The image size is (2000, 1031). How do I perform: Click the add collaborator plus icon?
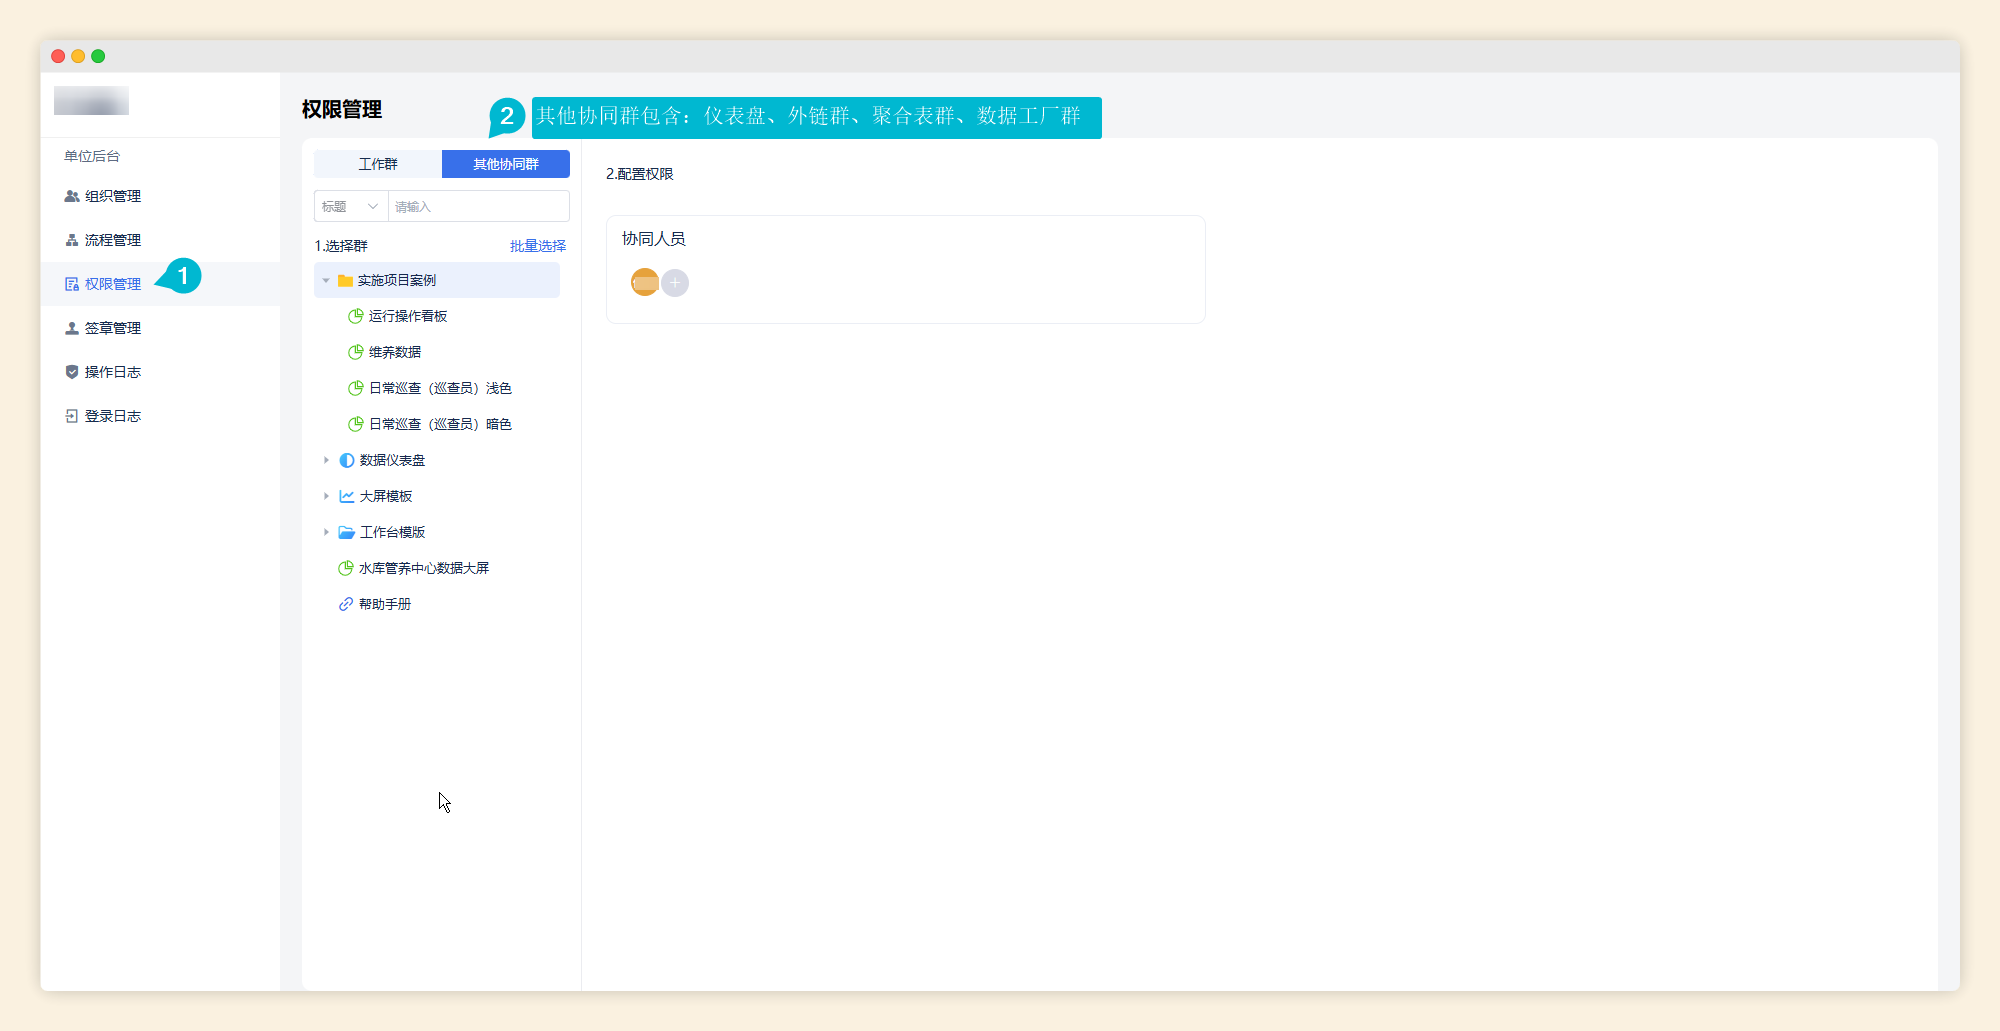[675, 283]
